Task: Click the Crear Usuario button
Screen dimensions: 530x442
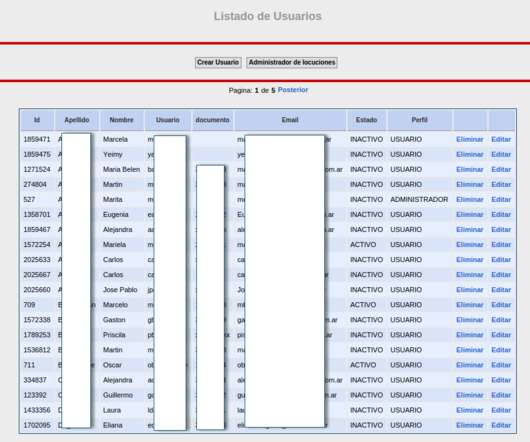Action: pyautogui.click(x=218, y=63)
